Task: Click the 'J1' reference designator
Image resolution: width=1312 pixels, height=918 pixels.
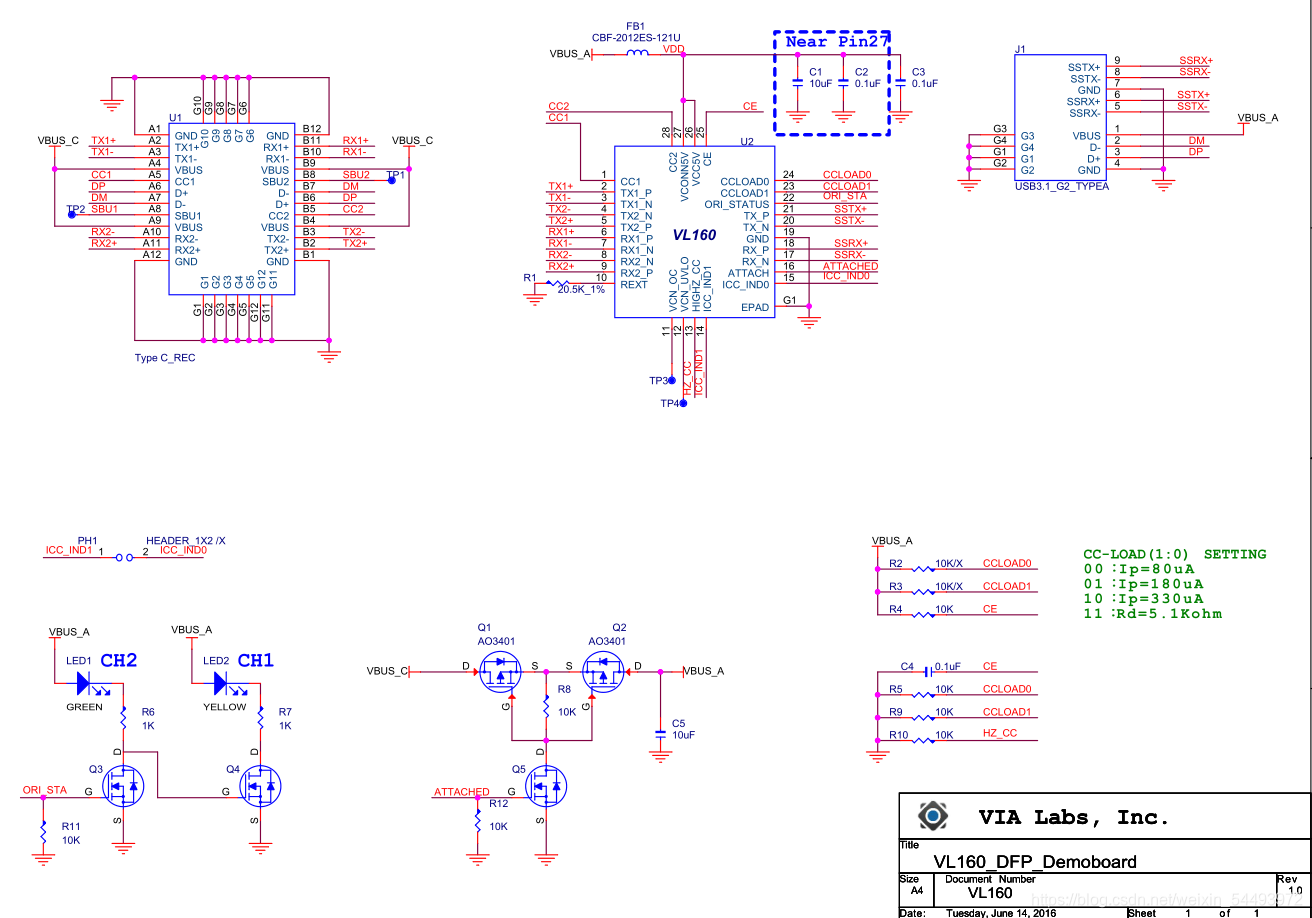Action: pos(1020,48)
